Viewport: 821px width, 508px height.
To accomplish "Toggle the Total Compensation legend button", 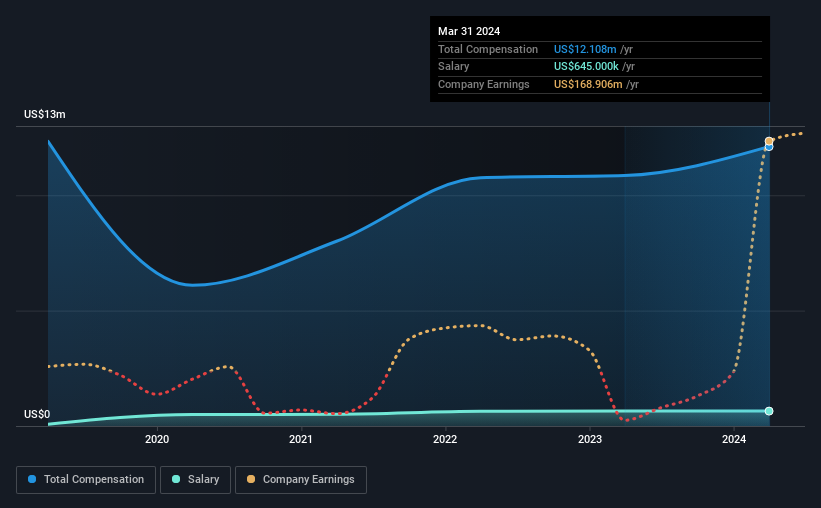I will tap(86, 480).
